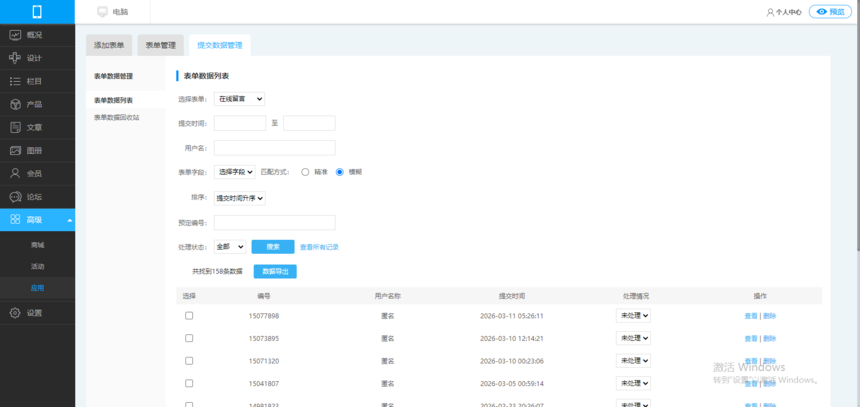Open the 设计 design sidebar icon
The image size is (860, 407).
point(15,58)
